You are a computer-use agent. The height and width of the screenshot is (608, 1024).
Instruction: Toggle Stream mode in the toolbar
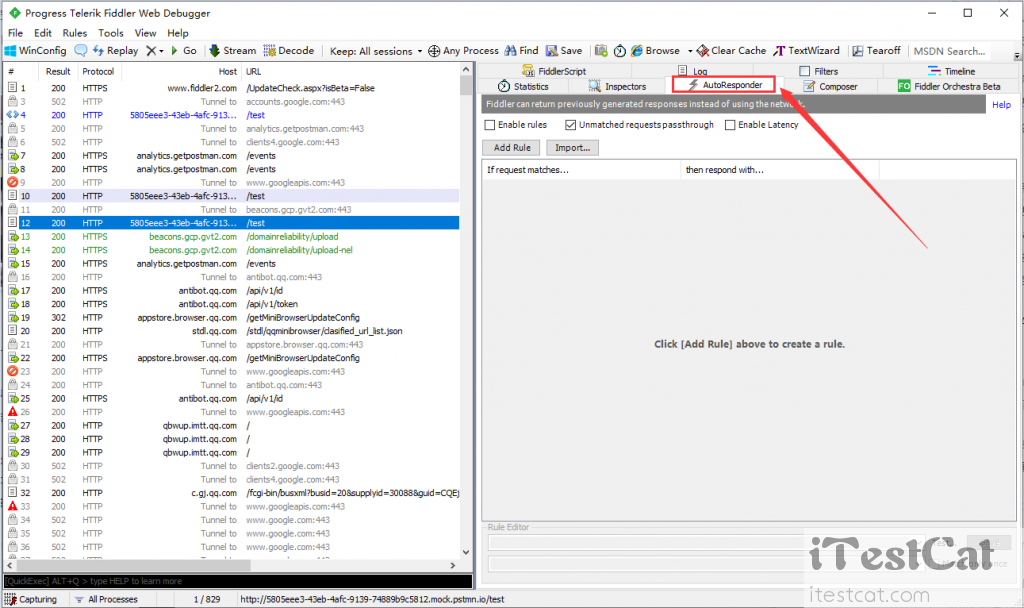pos(232,51)
